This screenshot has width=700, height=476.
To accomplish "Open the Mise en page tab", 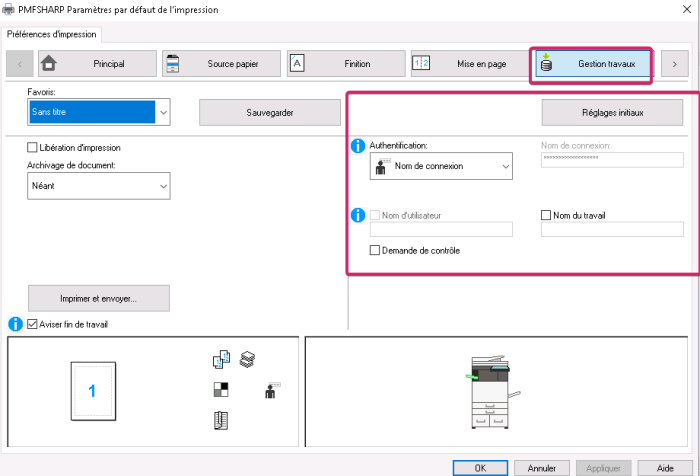I will point(466,64).
